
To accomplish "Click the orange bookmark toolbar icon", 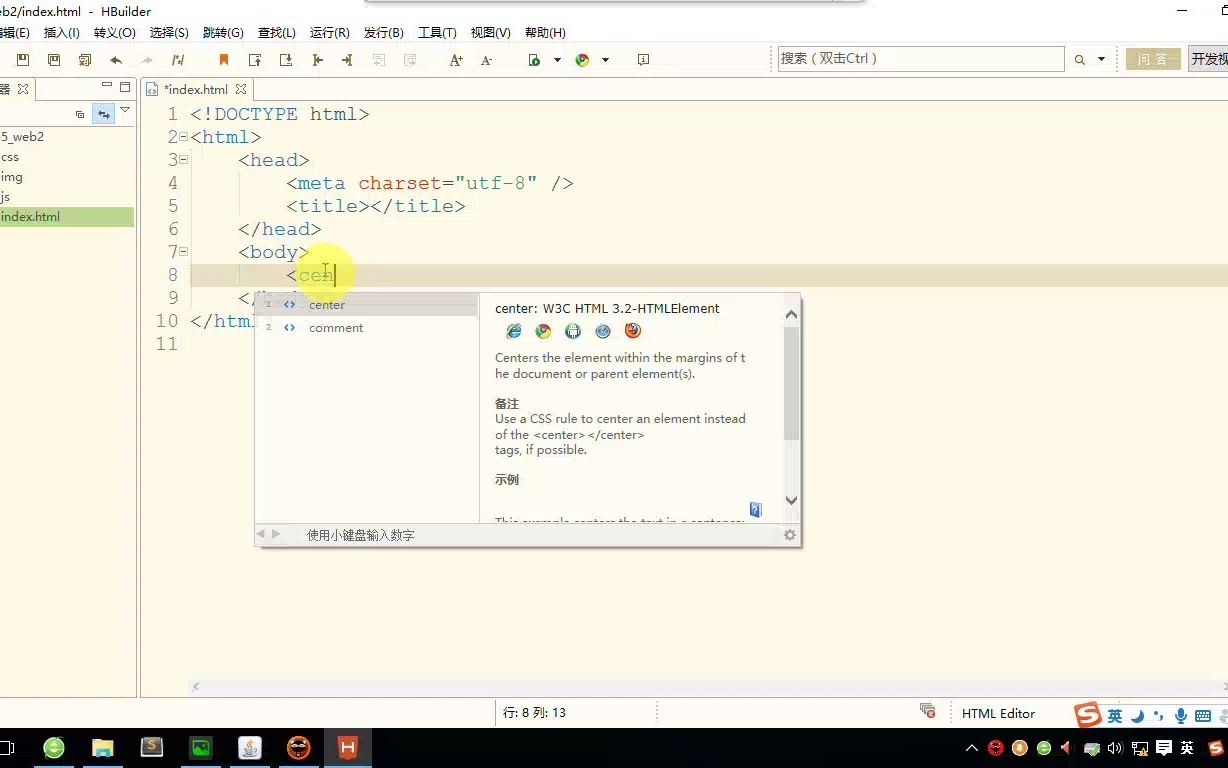I will (x=221, y=60).
